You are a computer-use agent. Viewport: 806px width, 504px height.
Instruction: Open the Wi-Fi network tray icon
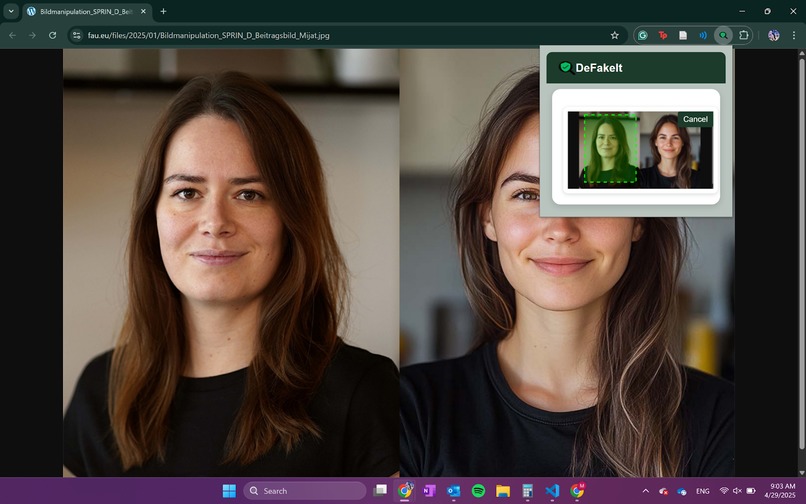[x=724, y=491]
